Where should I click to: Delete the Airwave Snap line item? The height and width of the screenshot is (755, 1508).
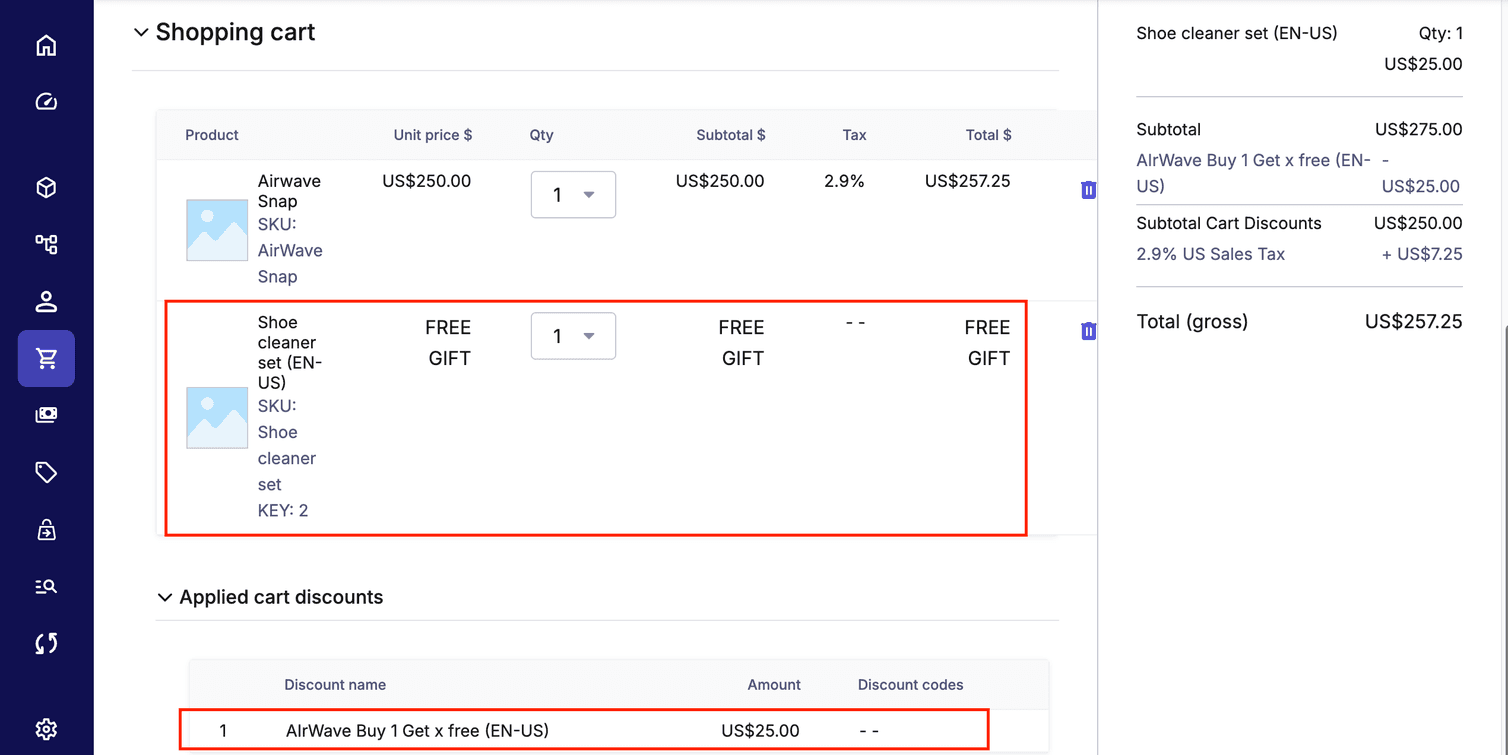point(1088,190)
